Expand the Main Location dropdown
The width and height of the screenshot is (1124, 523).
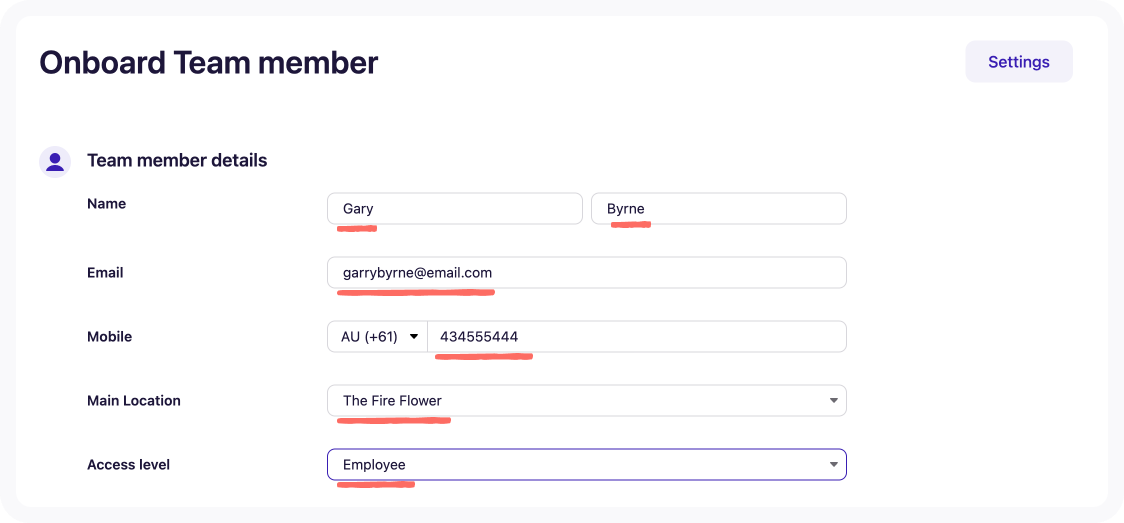[x=586, y=400]
